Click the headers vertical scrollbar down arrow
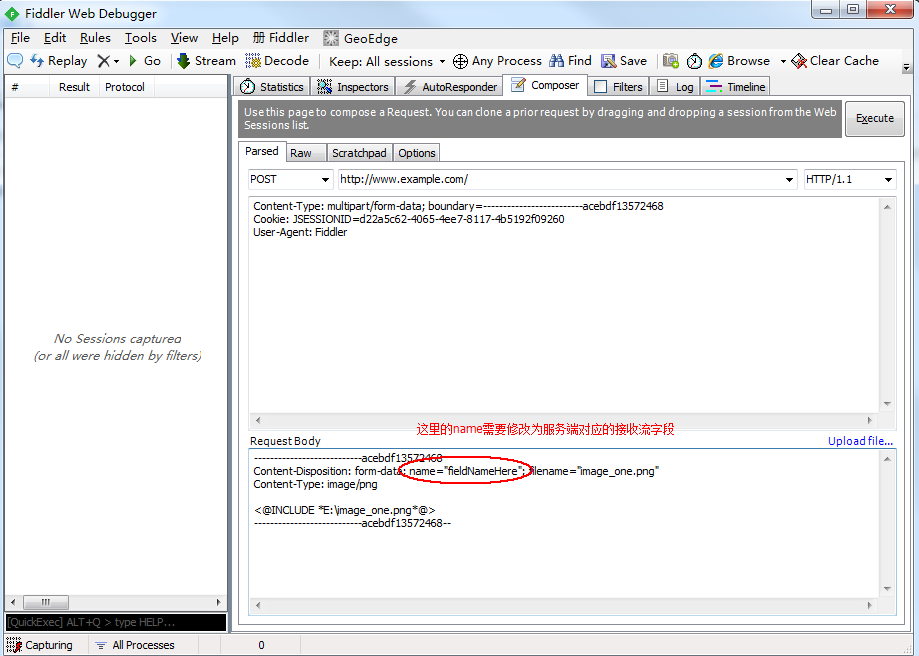919x656 pixels. click(x=887, y=404)
